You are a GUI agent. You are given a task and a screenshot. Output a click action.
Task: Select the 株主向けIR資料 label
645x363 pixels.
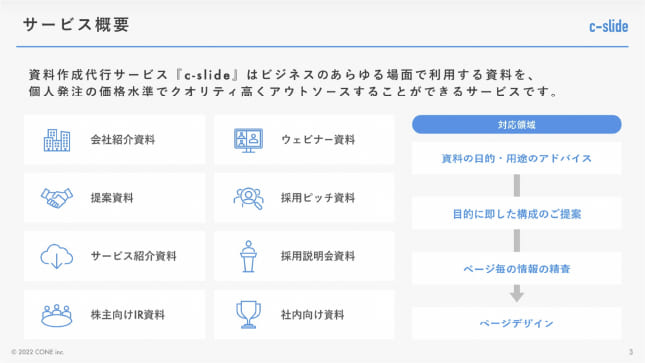[128, 315]
